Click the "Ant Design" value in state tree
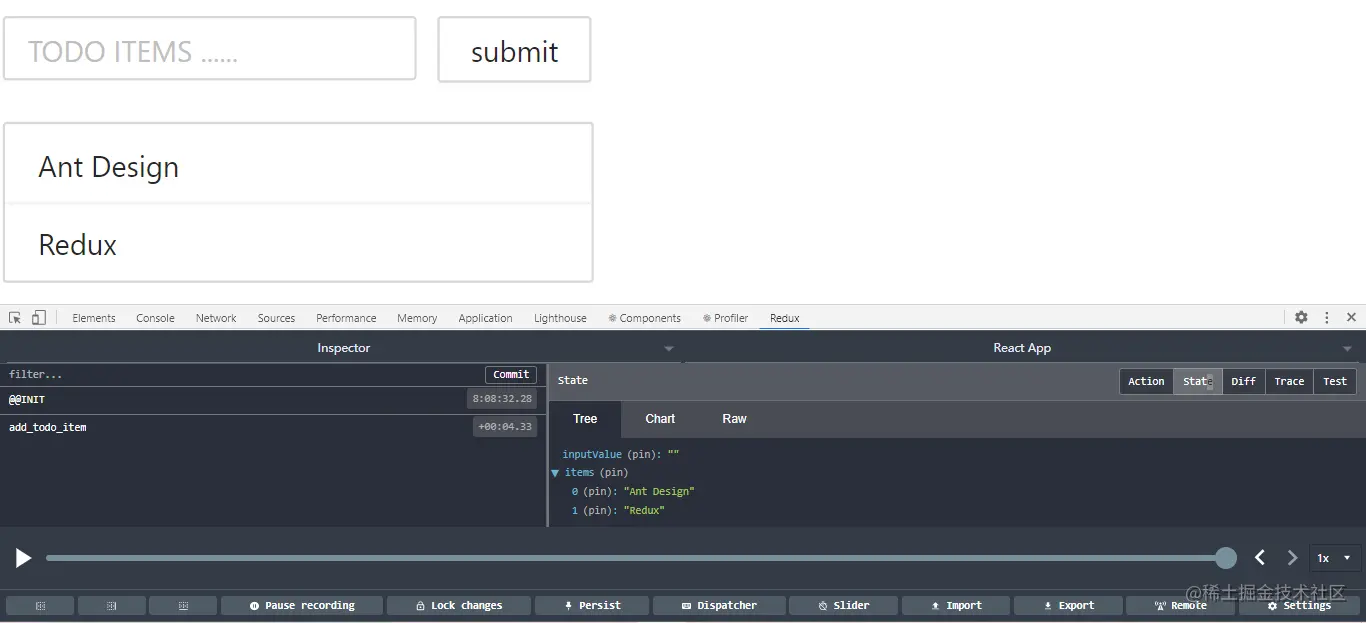The image size is (1366, 623). pyautogui.click(x=659, y=491)
